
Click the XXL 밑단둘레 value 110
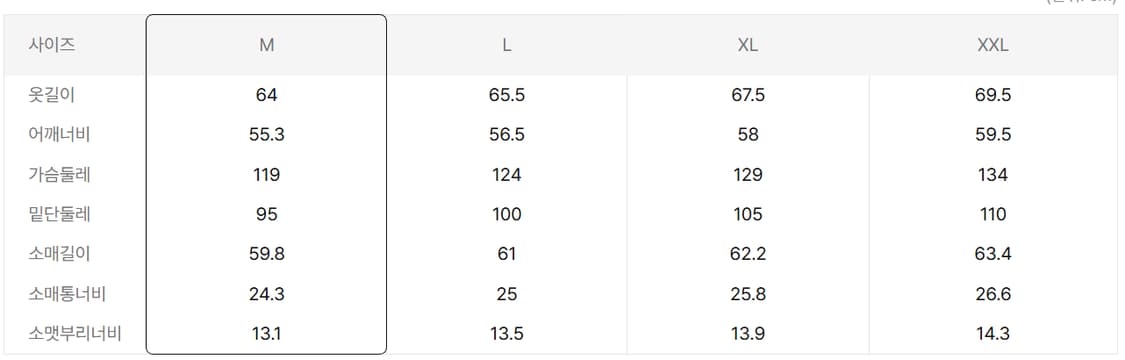(x=993, y=214)
